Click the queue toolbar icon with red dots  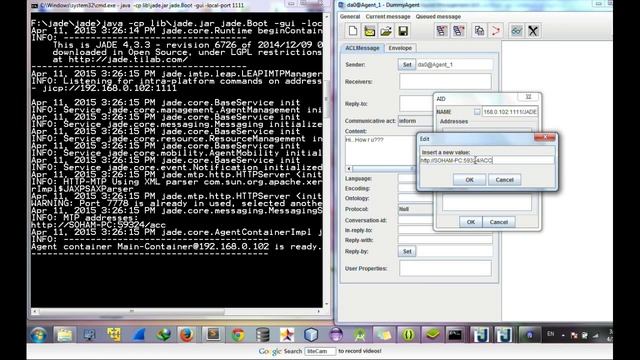click(458, 31)
